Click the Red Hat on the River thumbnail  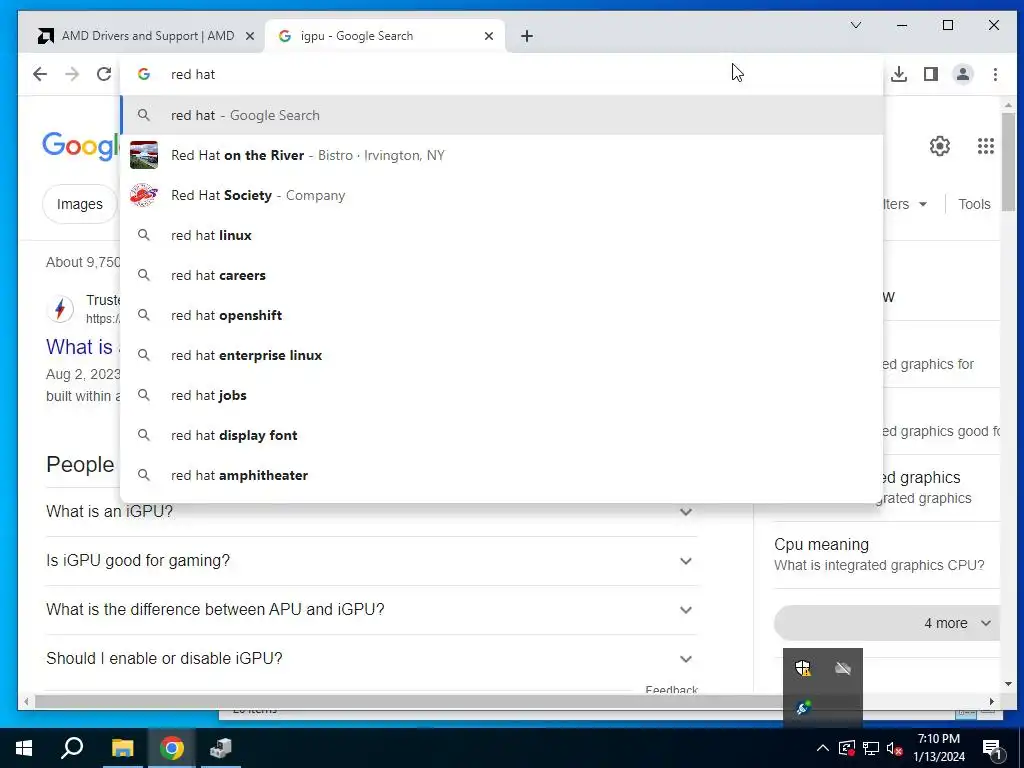point(144,155)
